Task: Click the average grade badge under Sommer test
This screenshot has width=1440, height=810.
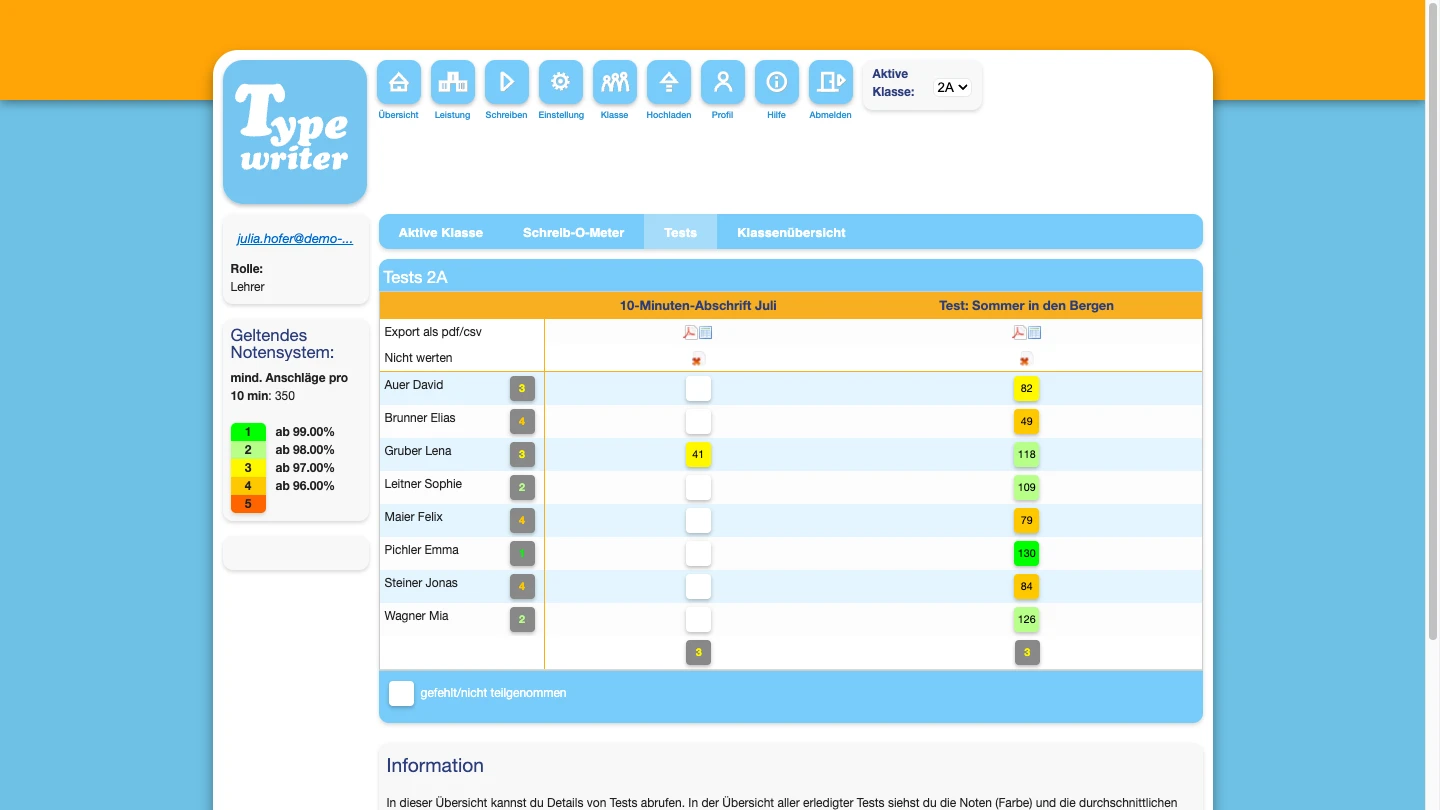Action: point(1027,652)
